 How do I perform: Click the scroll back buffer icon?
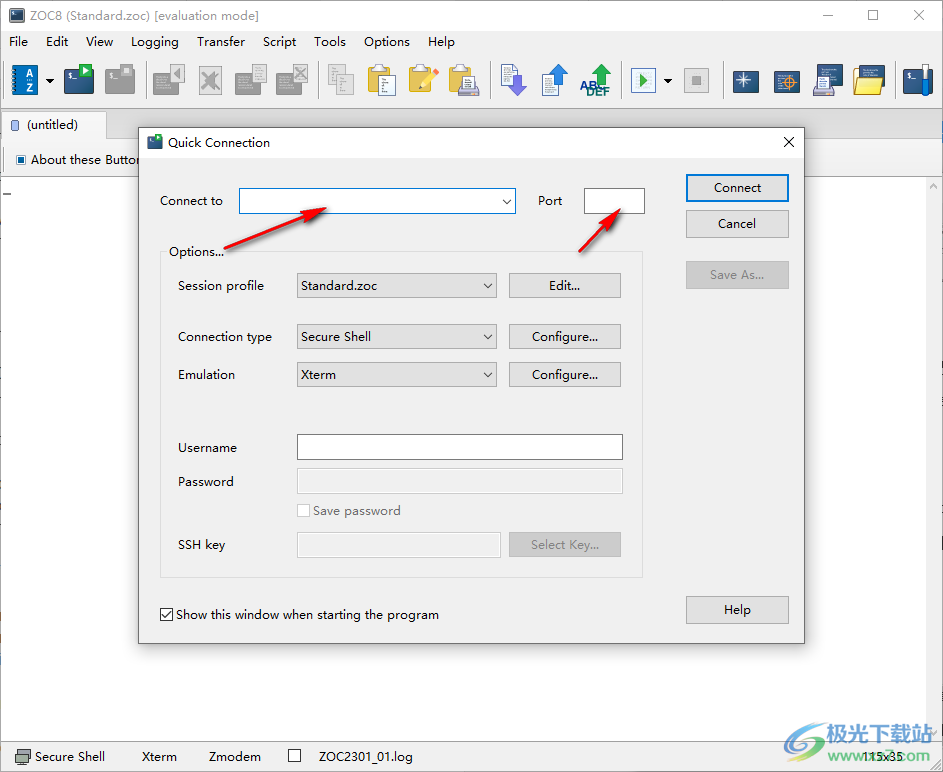point(168,79)
